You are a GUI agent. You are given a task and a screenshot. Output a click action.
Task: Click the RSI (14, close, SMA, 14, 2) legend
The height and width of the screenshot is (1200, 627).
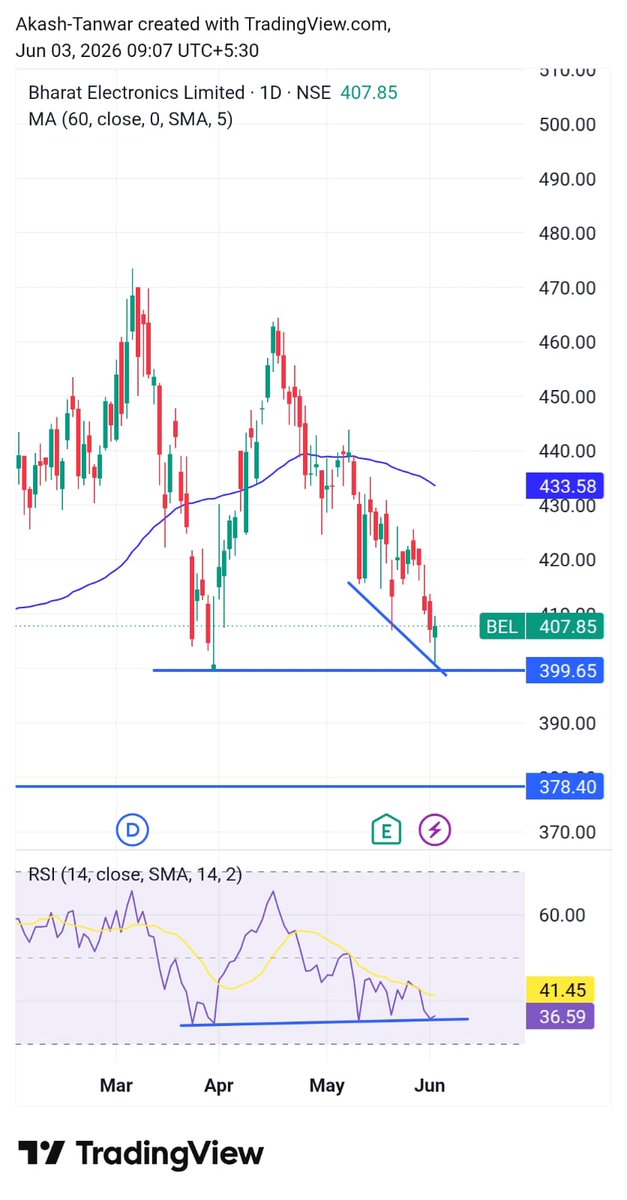pyautogui.click(x=134, y=875)
